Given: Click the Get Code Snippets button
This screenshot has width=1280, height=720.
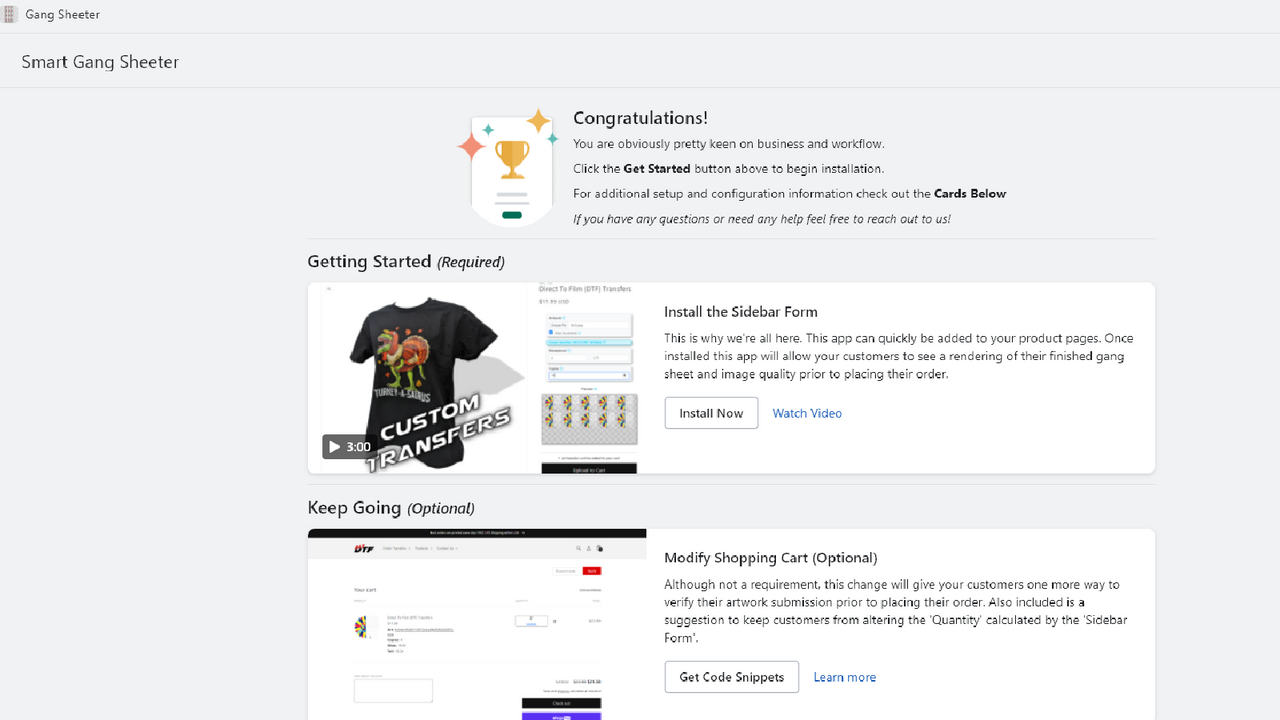Looking at the screenshot, I should coord(731,677).
